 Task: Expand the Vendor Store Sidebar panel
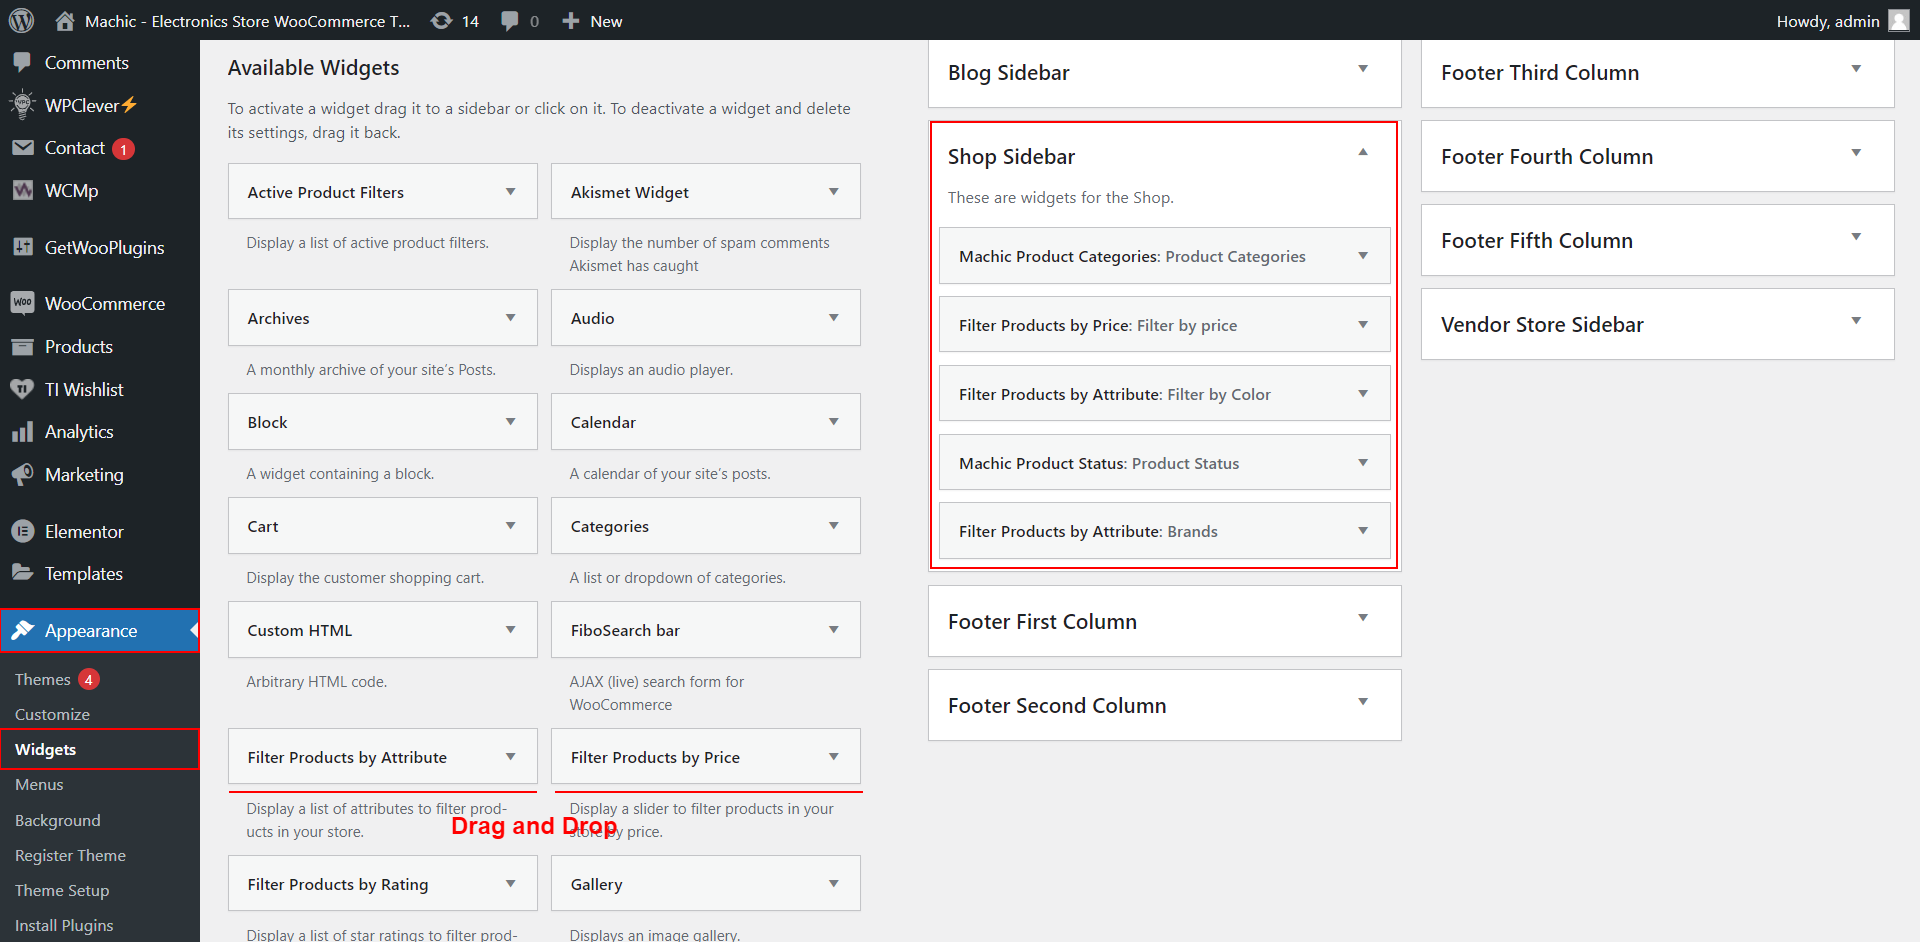pyautogui.click(x=1855, y=321)
